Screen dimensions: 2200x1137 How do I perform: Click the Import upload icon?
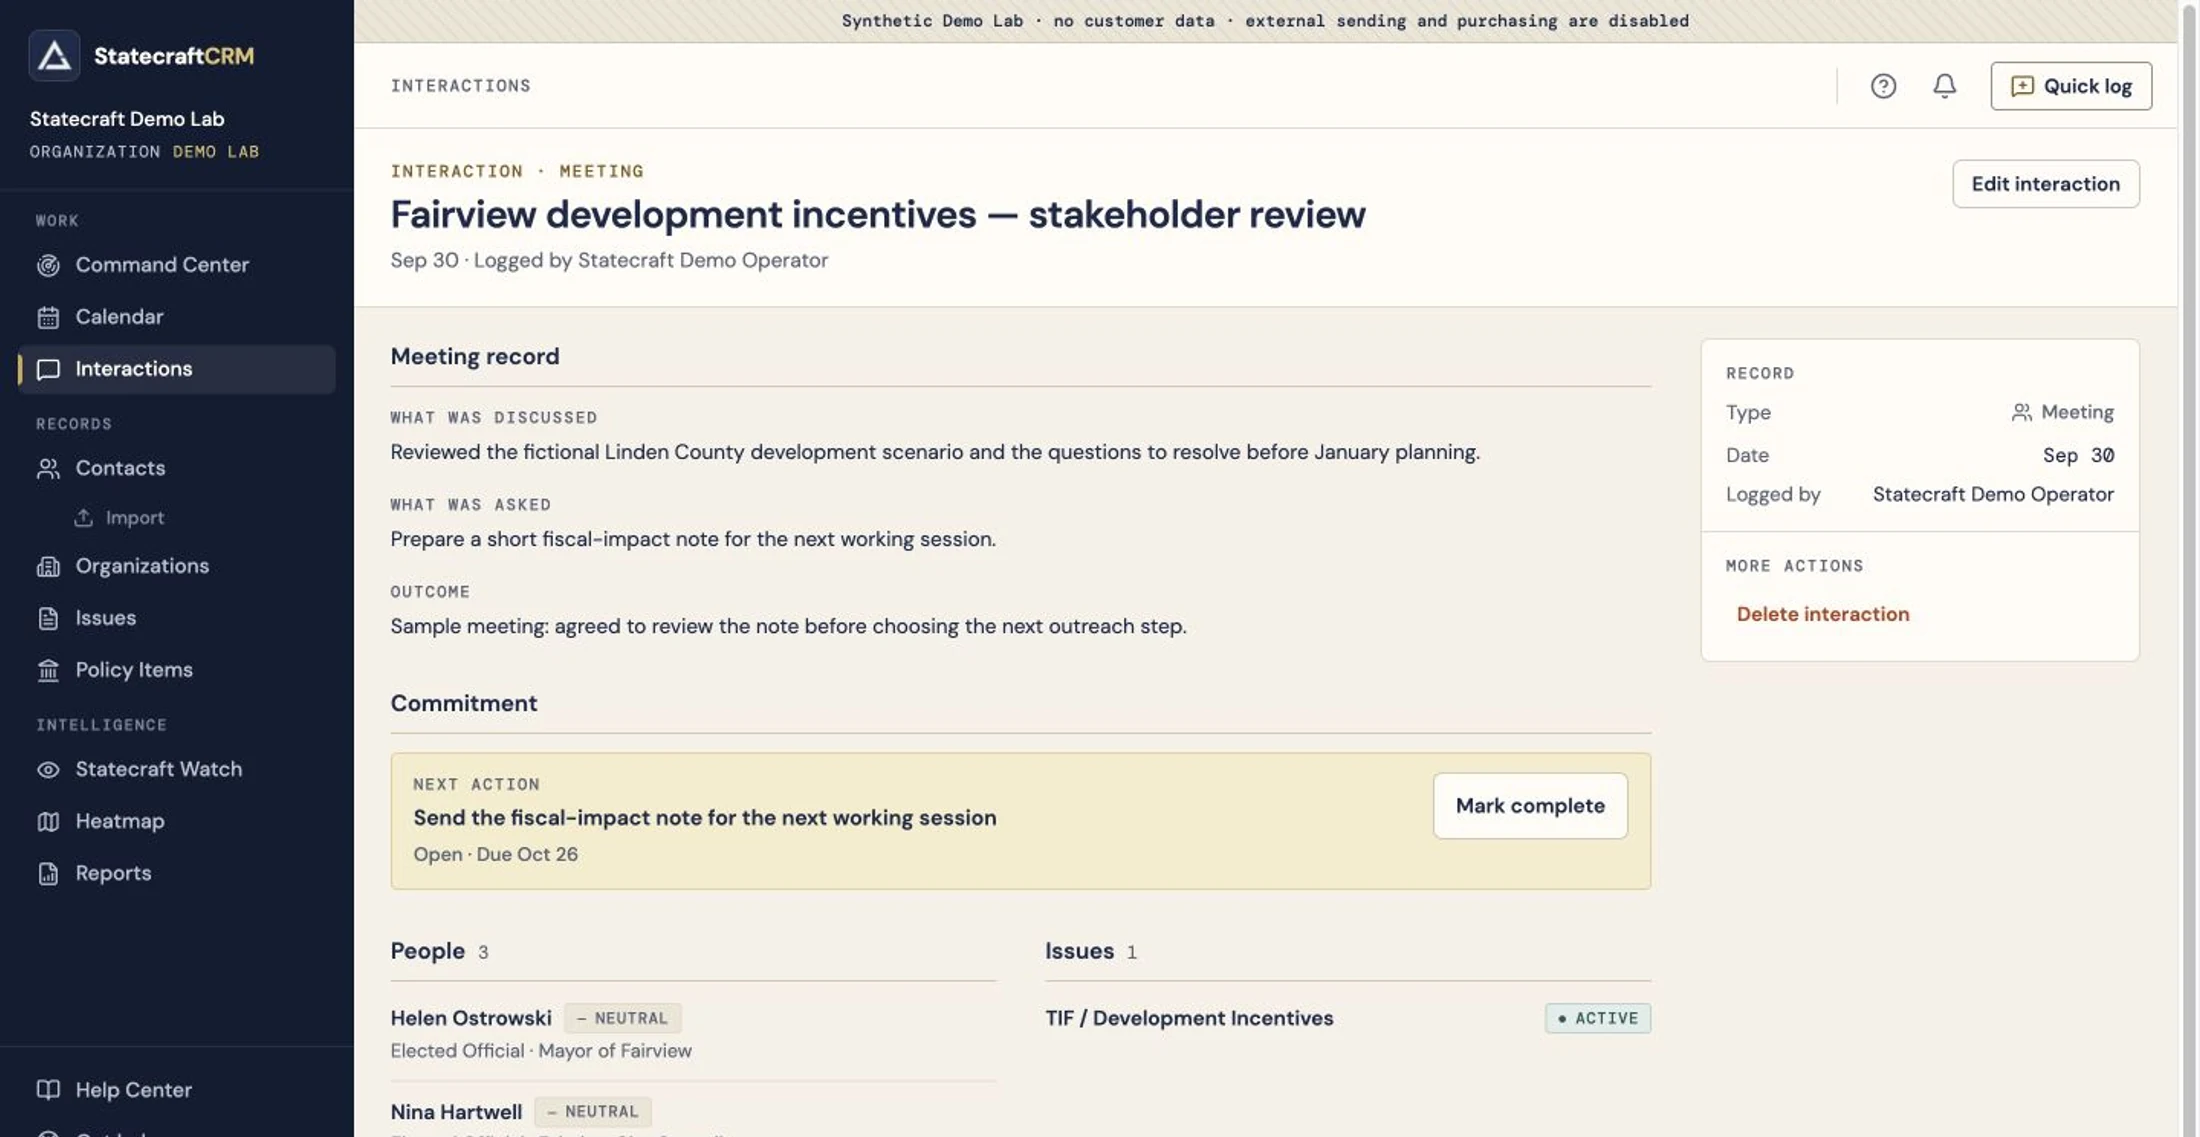point(84,517)
